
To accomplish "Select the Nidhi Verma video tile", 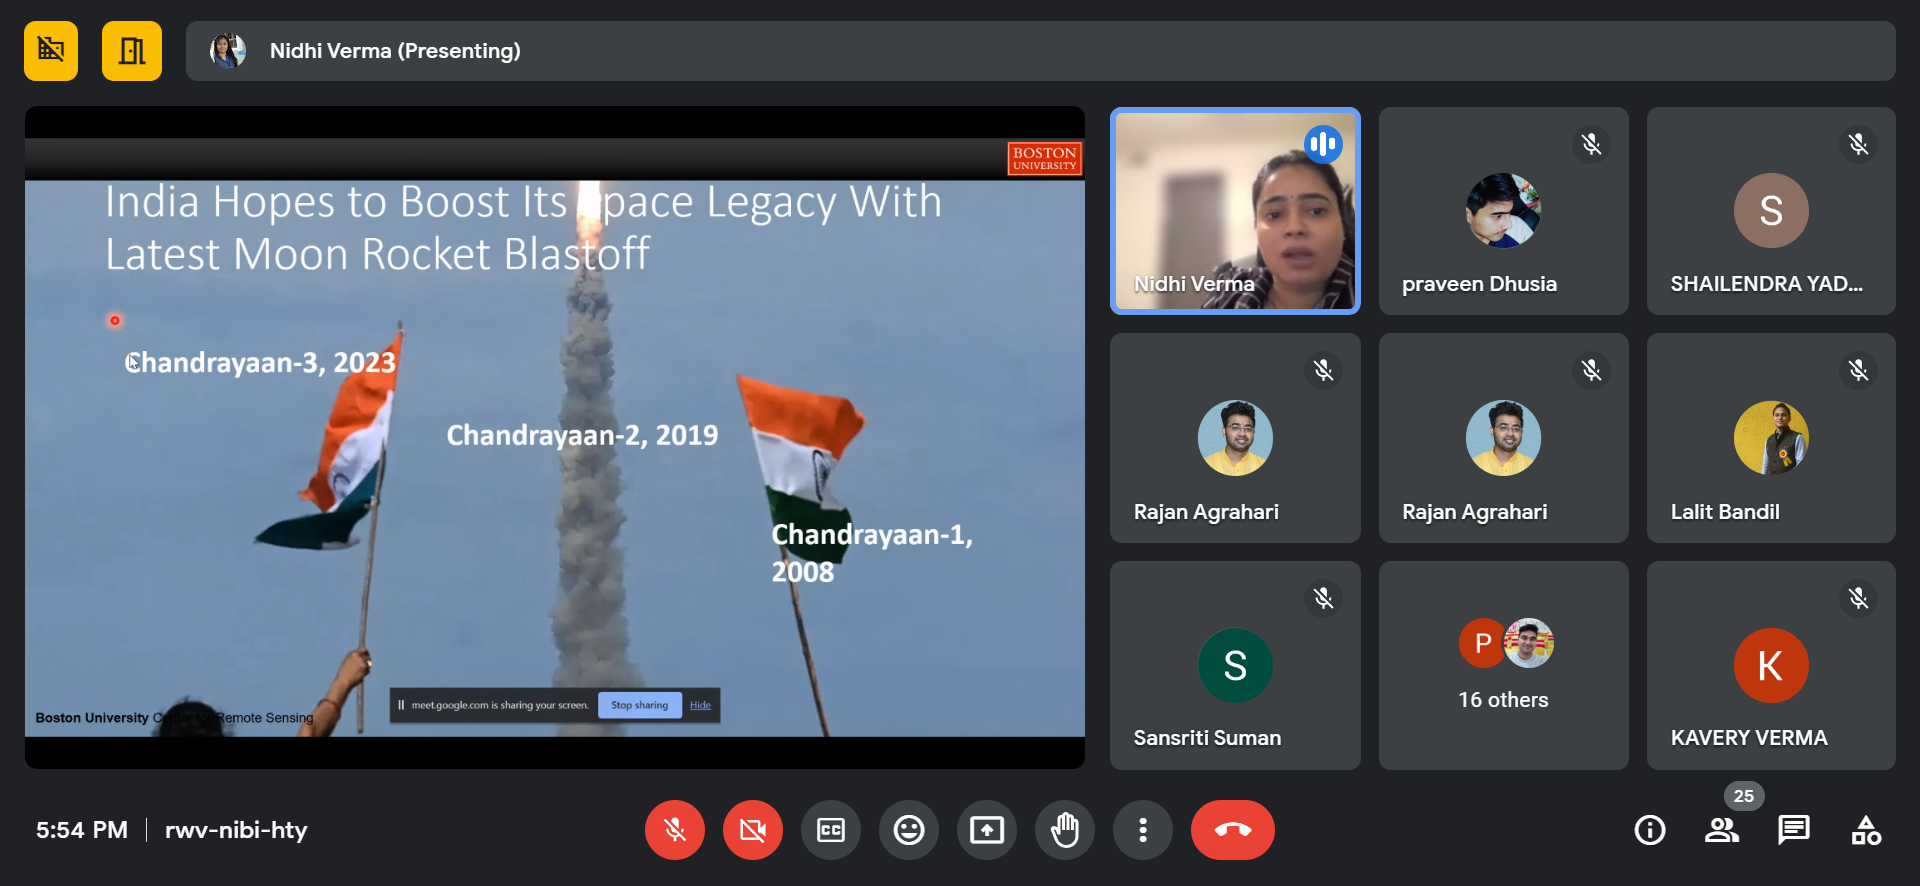I will [1235, 211].
